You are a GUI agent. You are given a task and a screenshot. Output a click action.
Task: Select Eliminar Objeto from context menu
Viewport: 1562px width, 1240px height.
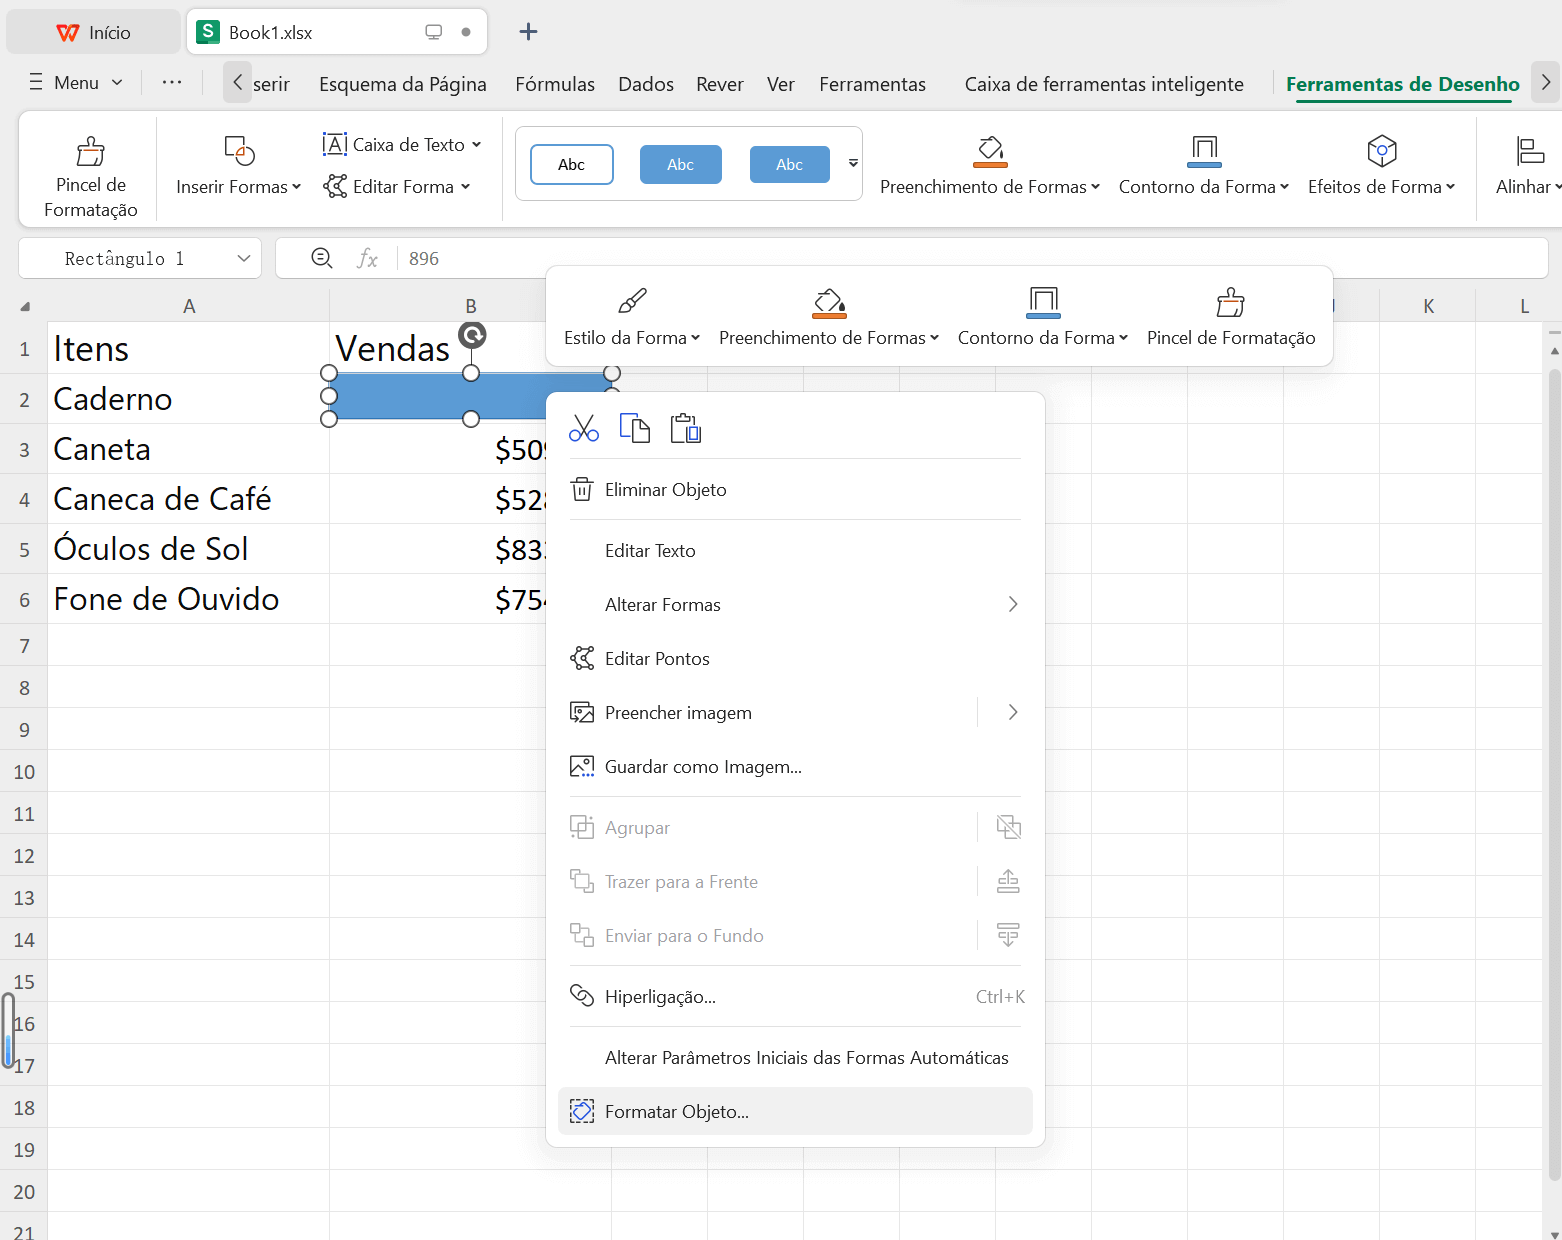tap(665, 490)
